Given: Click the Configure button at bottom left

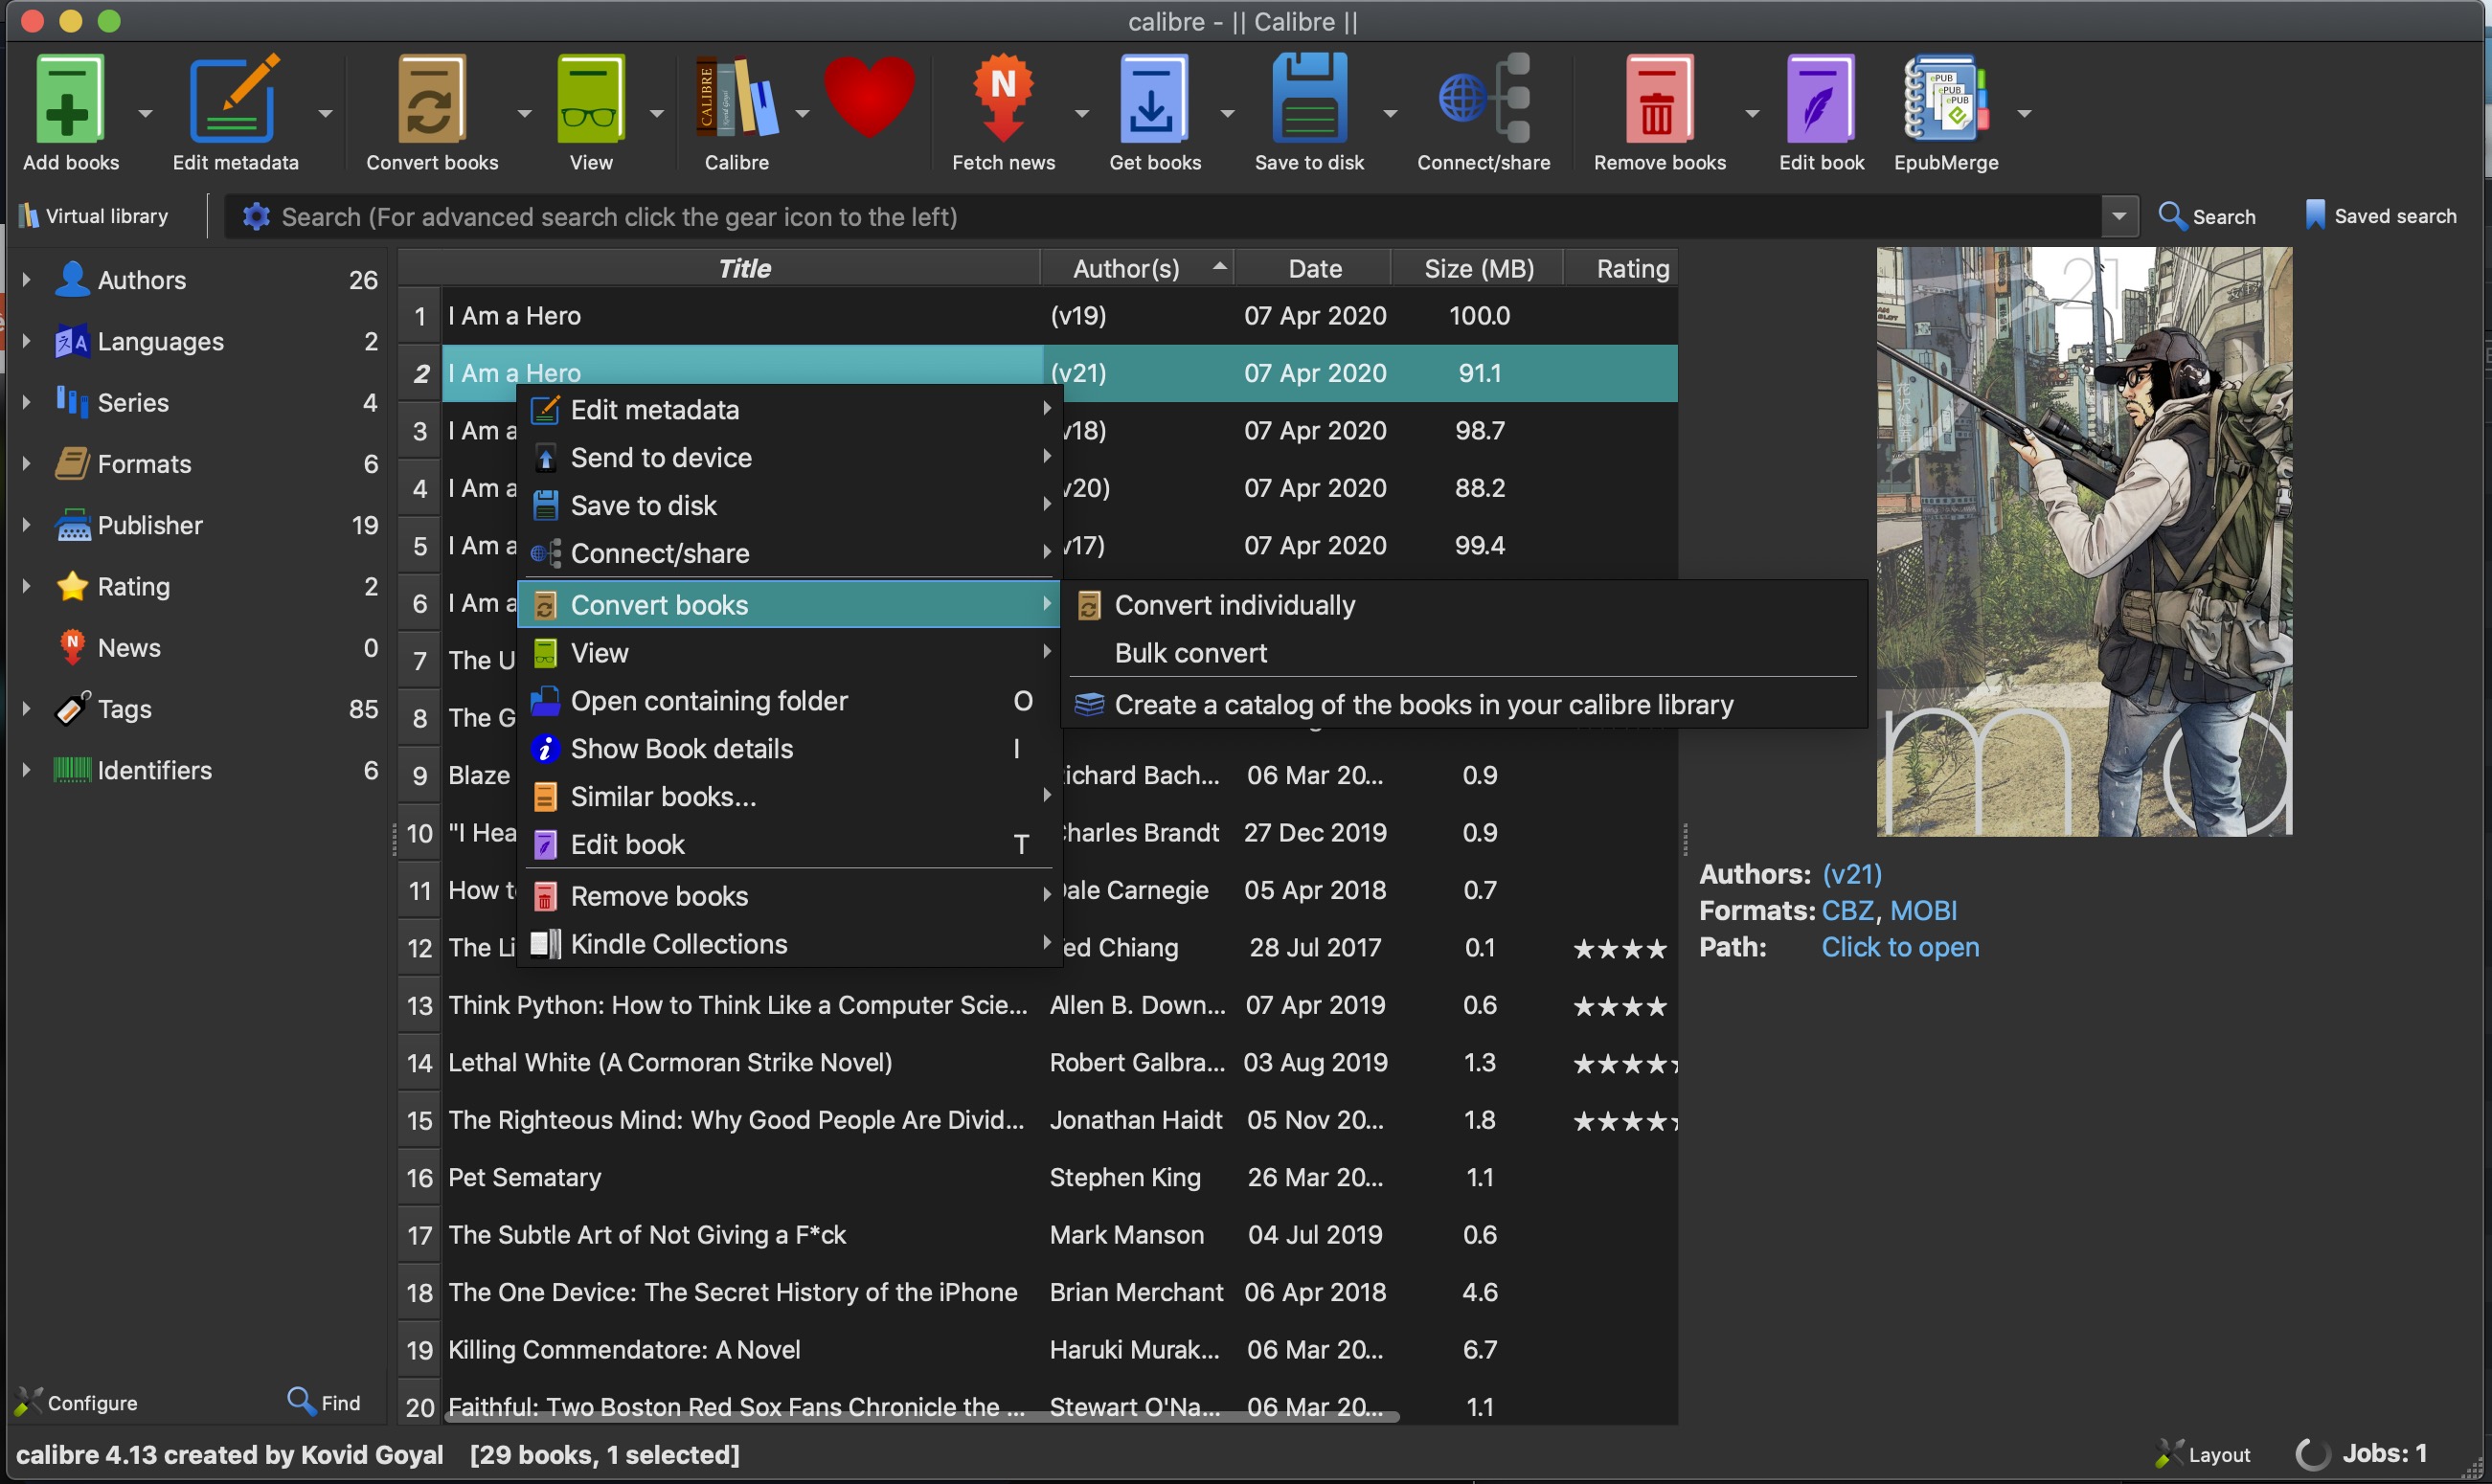Looking at the screenshot, I should click(75, 1402).
